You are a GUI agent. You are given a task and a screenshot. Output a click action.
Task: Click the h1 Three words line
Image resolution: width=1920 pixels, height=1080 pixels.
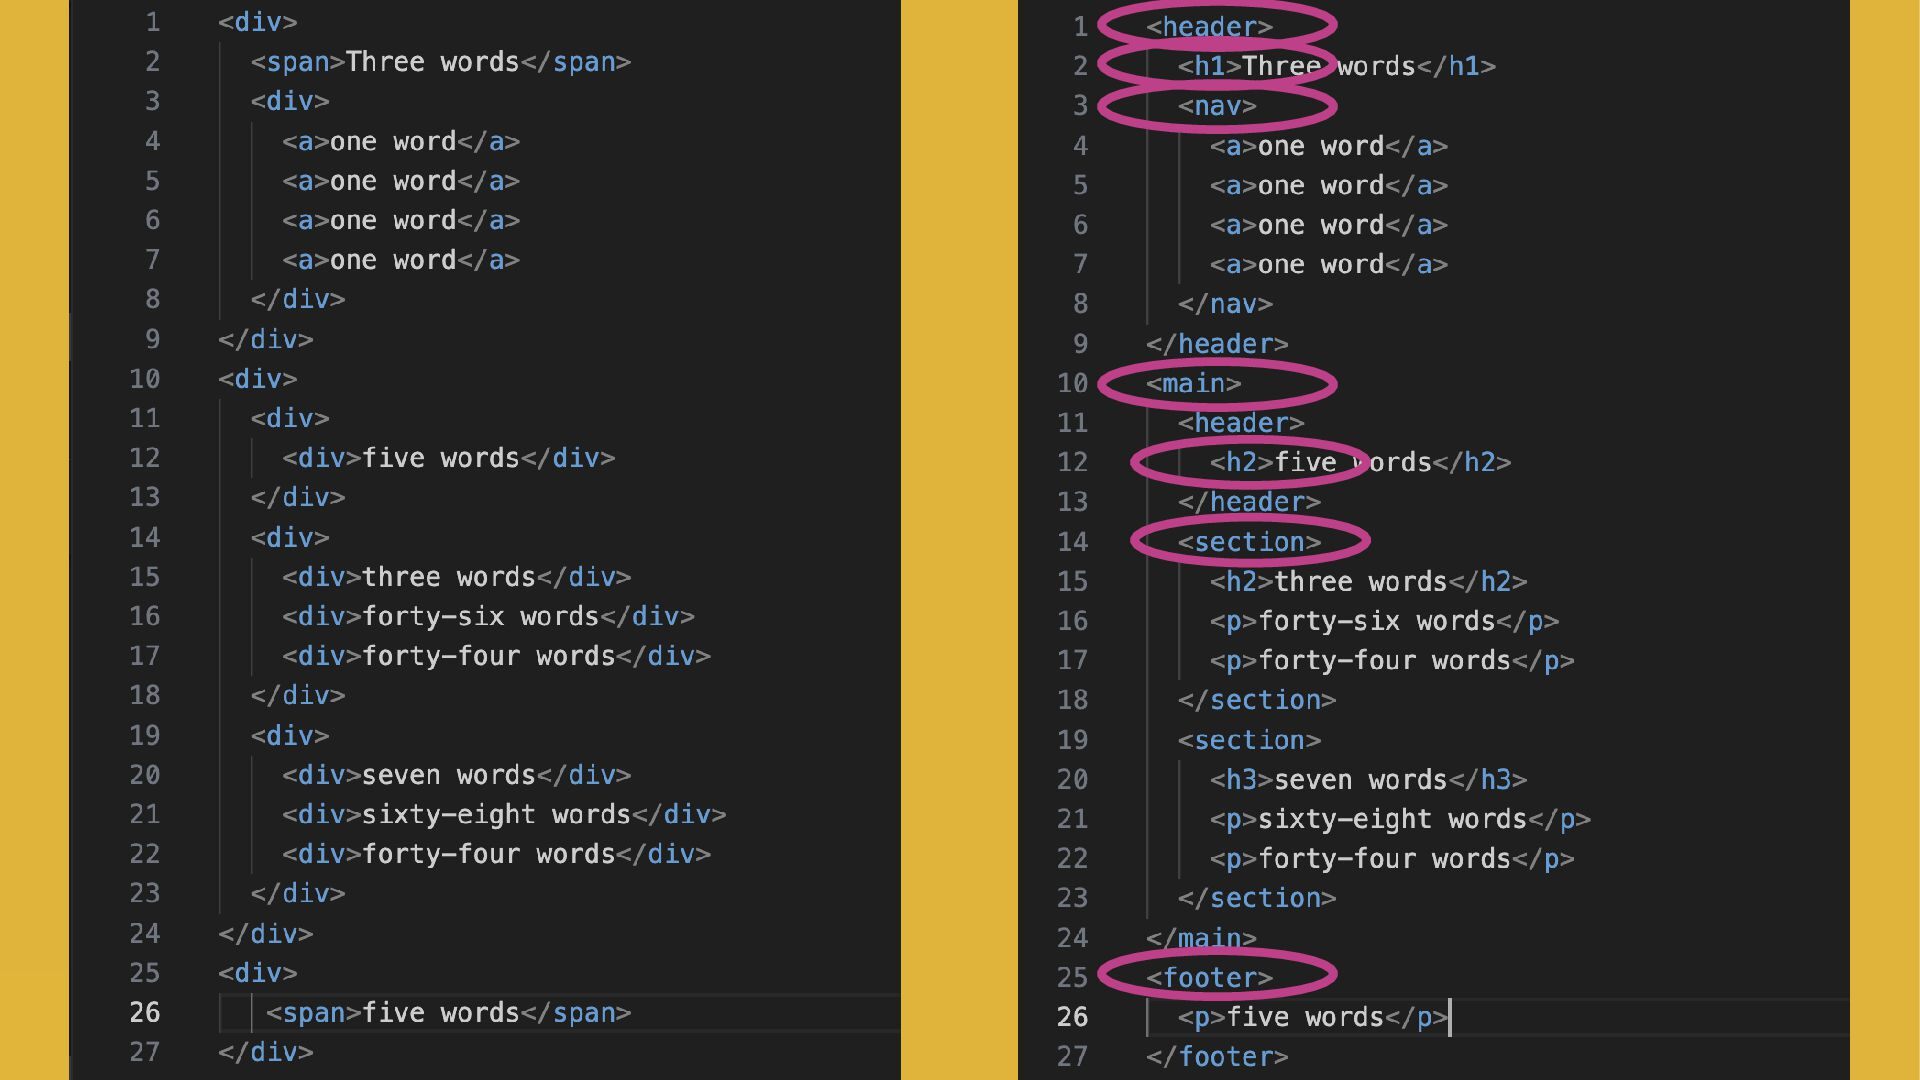(x=1336, y=67)
